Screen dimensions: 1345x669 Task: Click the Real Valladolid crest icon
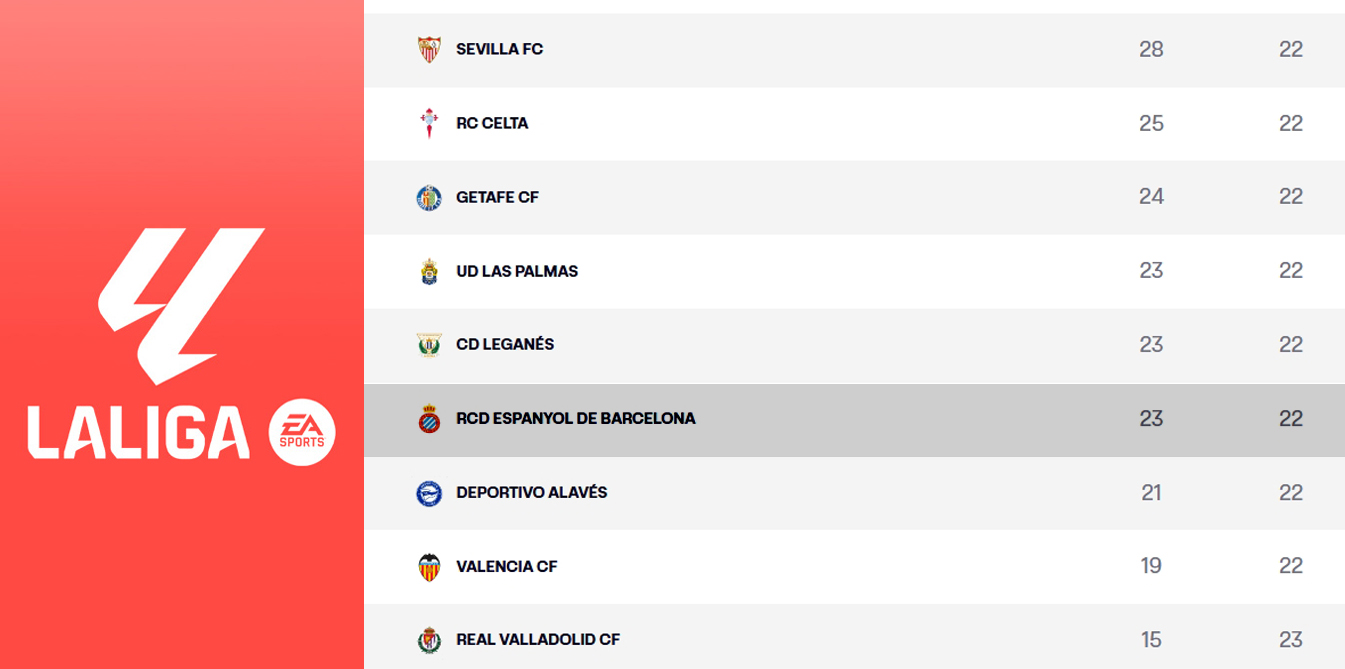(x=429, y=640)
